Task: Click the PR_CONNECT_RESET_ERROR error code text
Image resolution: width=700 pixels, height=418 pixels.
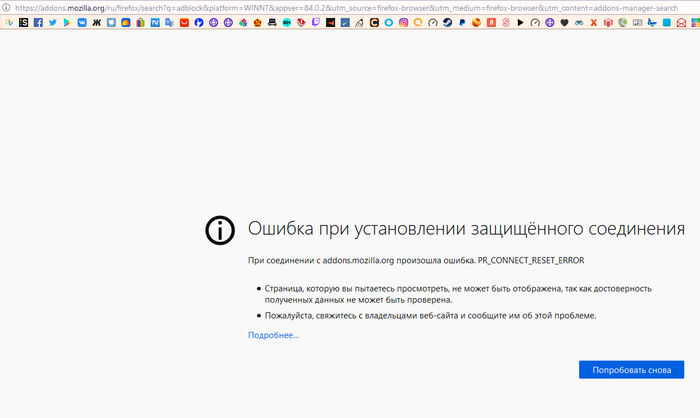Action: (531, 260)
